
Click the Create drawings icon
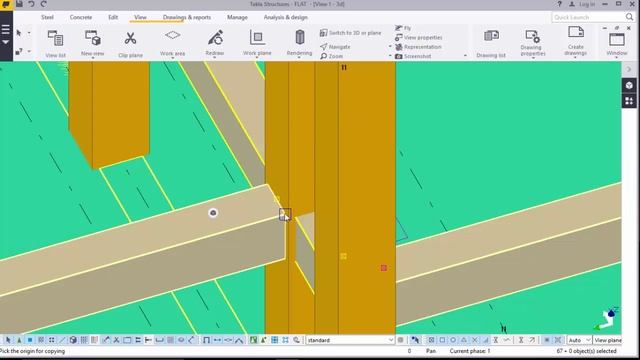click(576, 32)
